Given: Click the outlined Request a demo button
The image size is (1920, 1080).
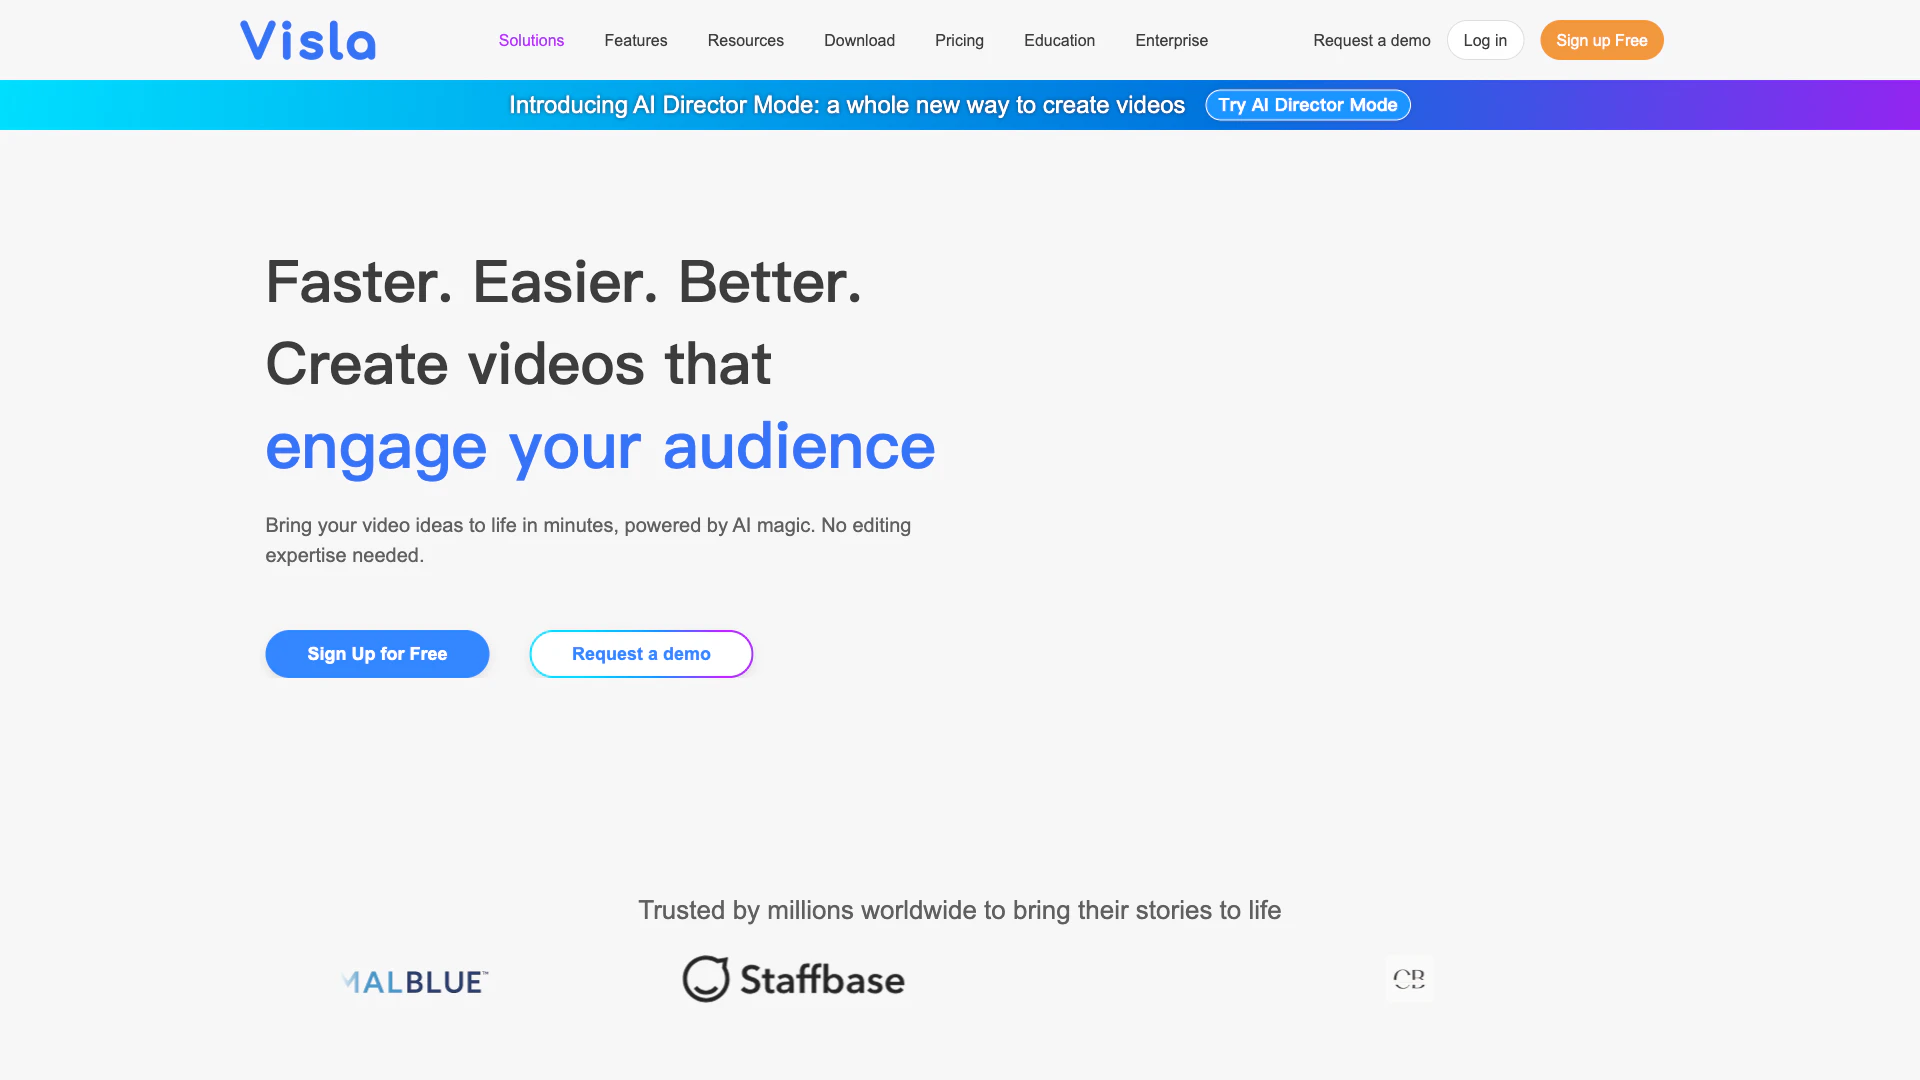Looking at the screenshot, I should coord(641,654).
